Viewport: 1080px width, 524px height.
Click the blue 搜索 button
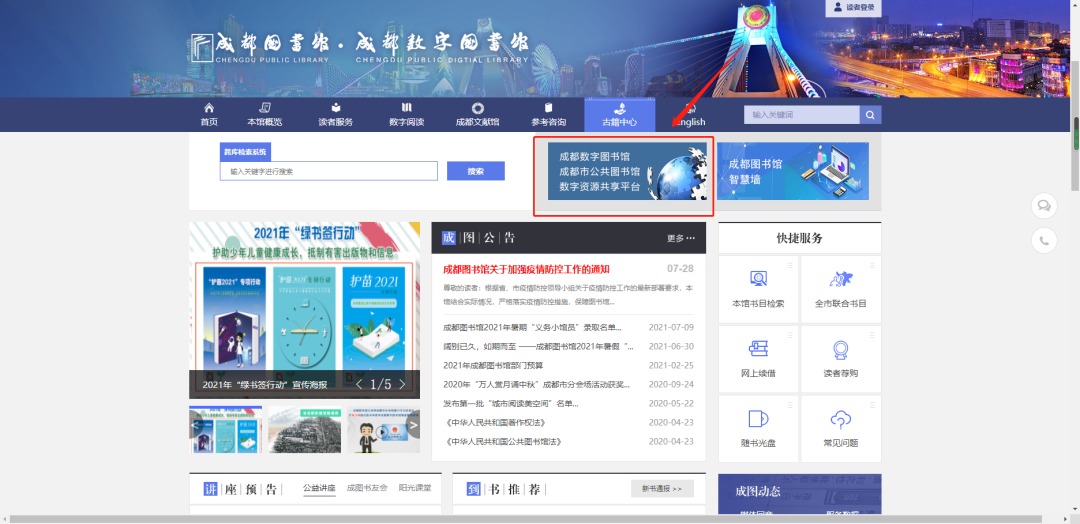click(476, 171)
